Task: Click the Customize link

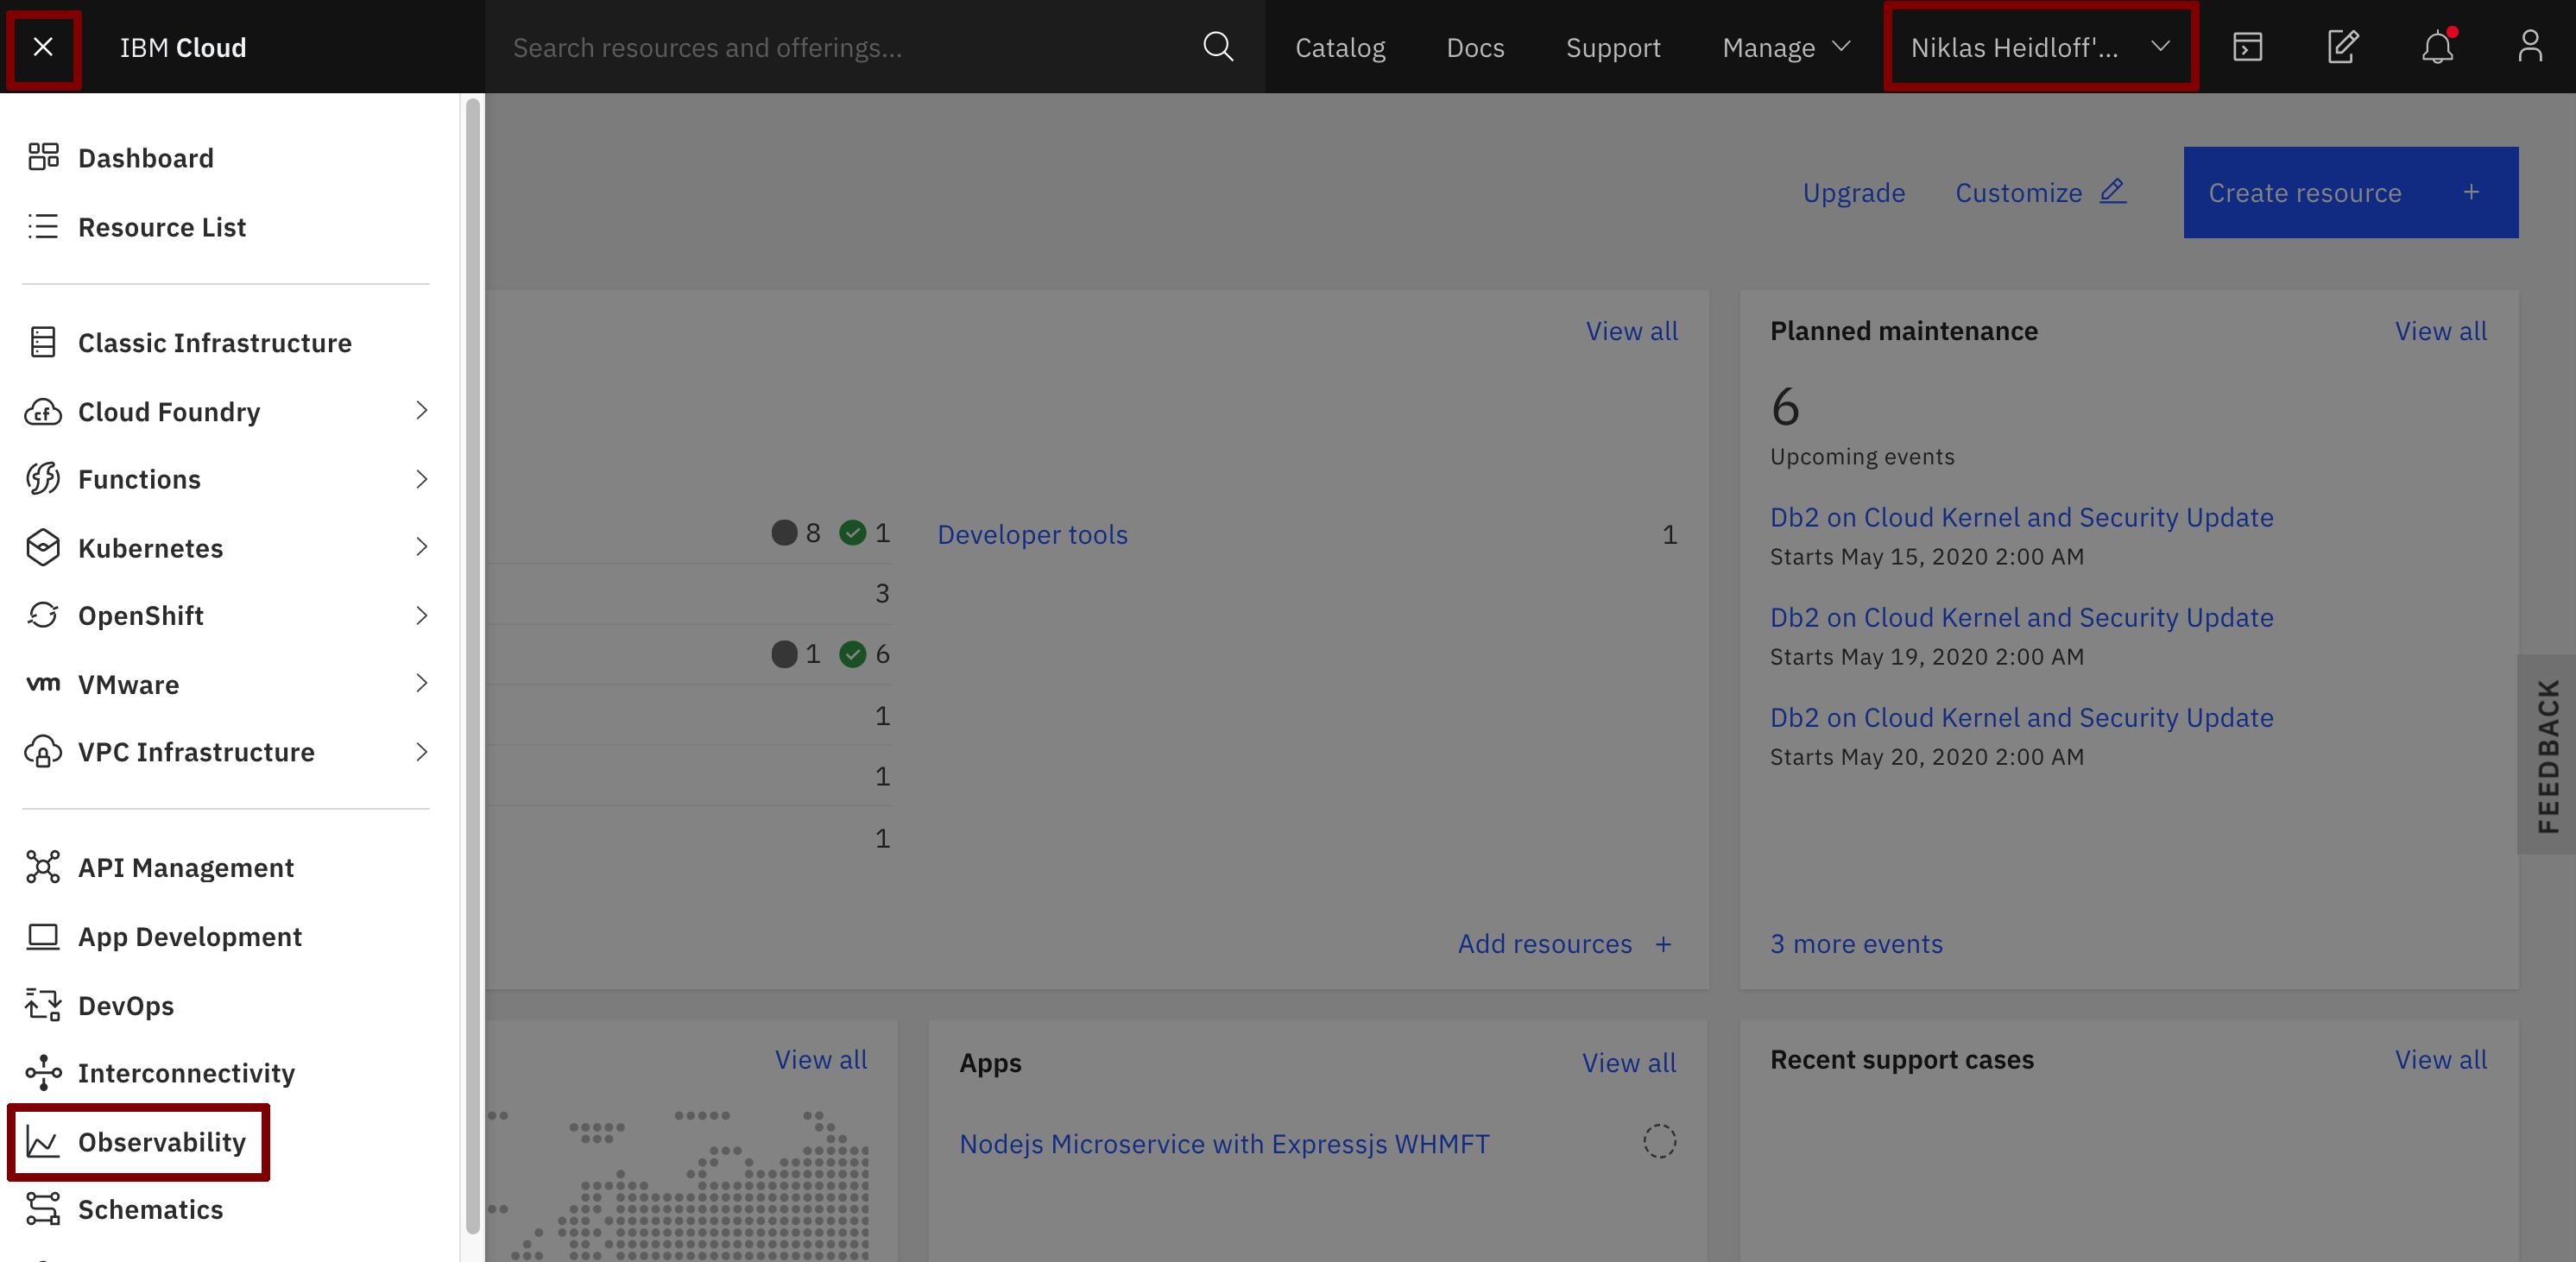Action: click(x=2018, y=192)
